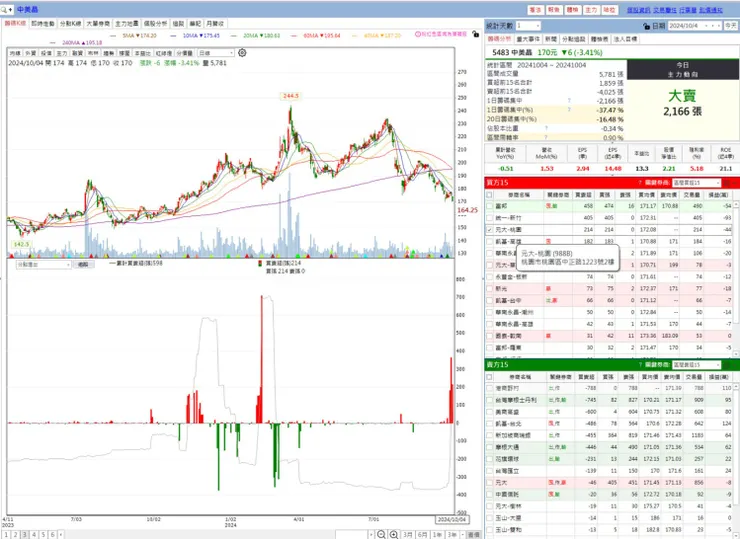Image resolution: width=740 pixels, height=539 pixels.
Task: Click scroll-up arrow of the 賣方15 table
Action: tap(736, 387)
